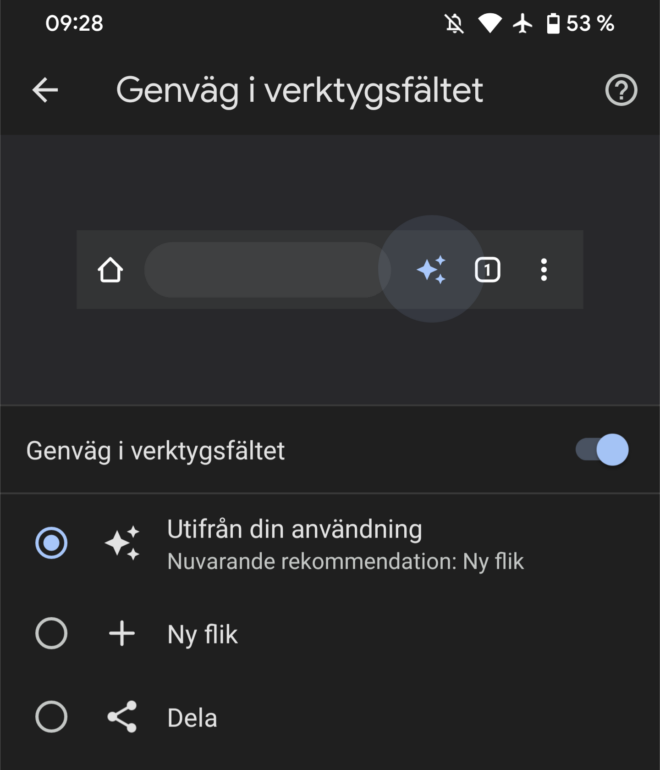Tap the battery icon in status bar
660x770 pixels.
point(553,23)
